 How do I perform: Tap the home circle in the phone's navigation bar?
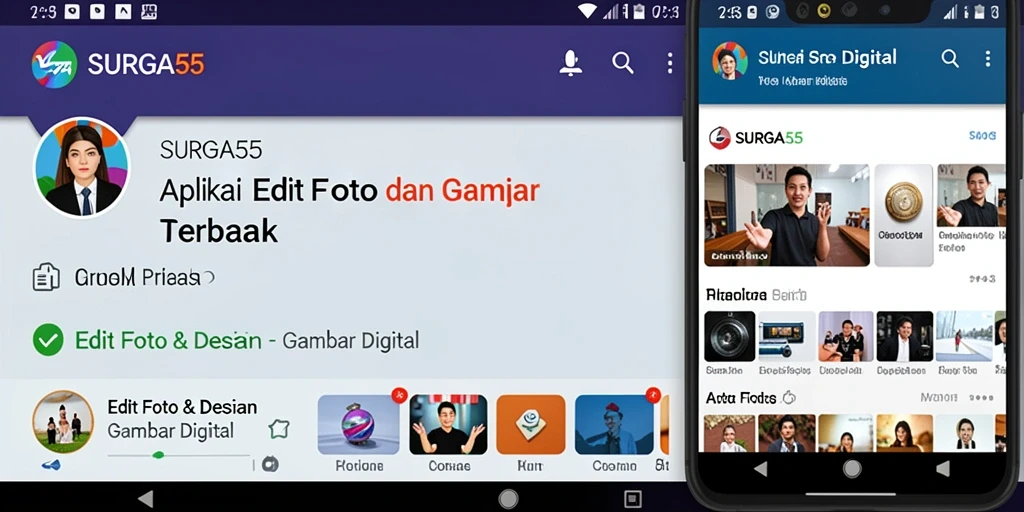(852, 468)
